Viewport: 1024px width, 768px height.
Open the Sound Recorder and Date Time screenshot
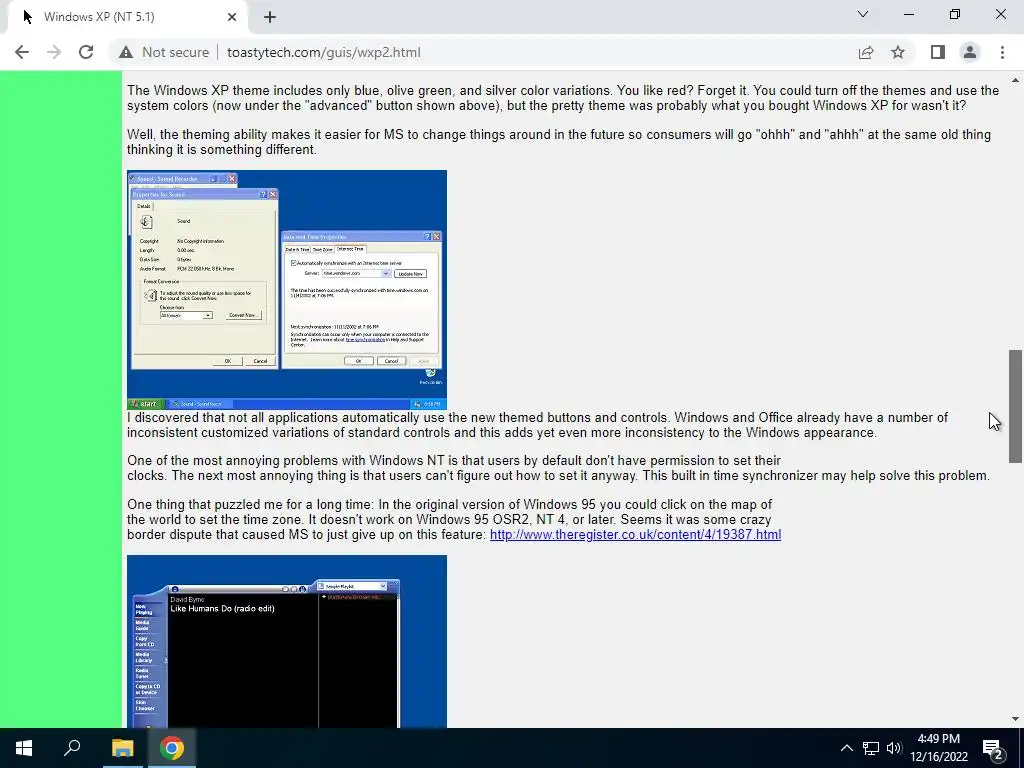[x=287, y=290]
